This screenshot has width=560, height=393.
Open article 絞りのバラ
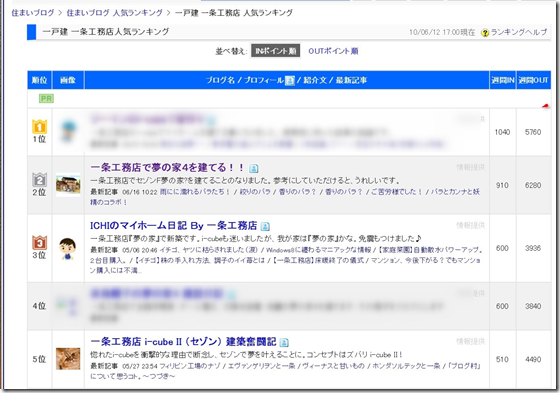click(255, 192)
